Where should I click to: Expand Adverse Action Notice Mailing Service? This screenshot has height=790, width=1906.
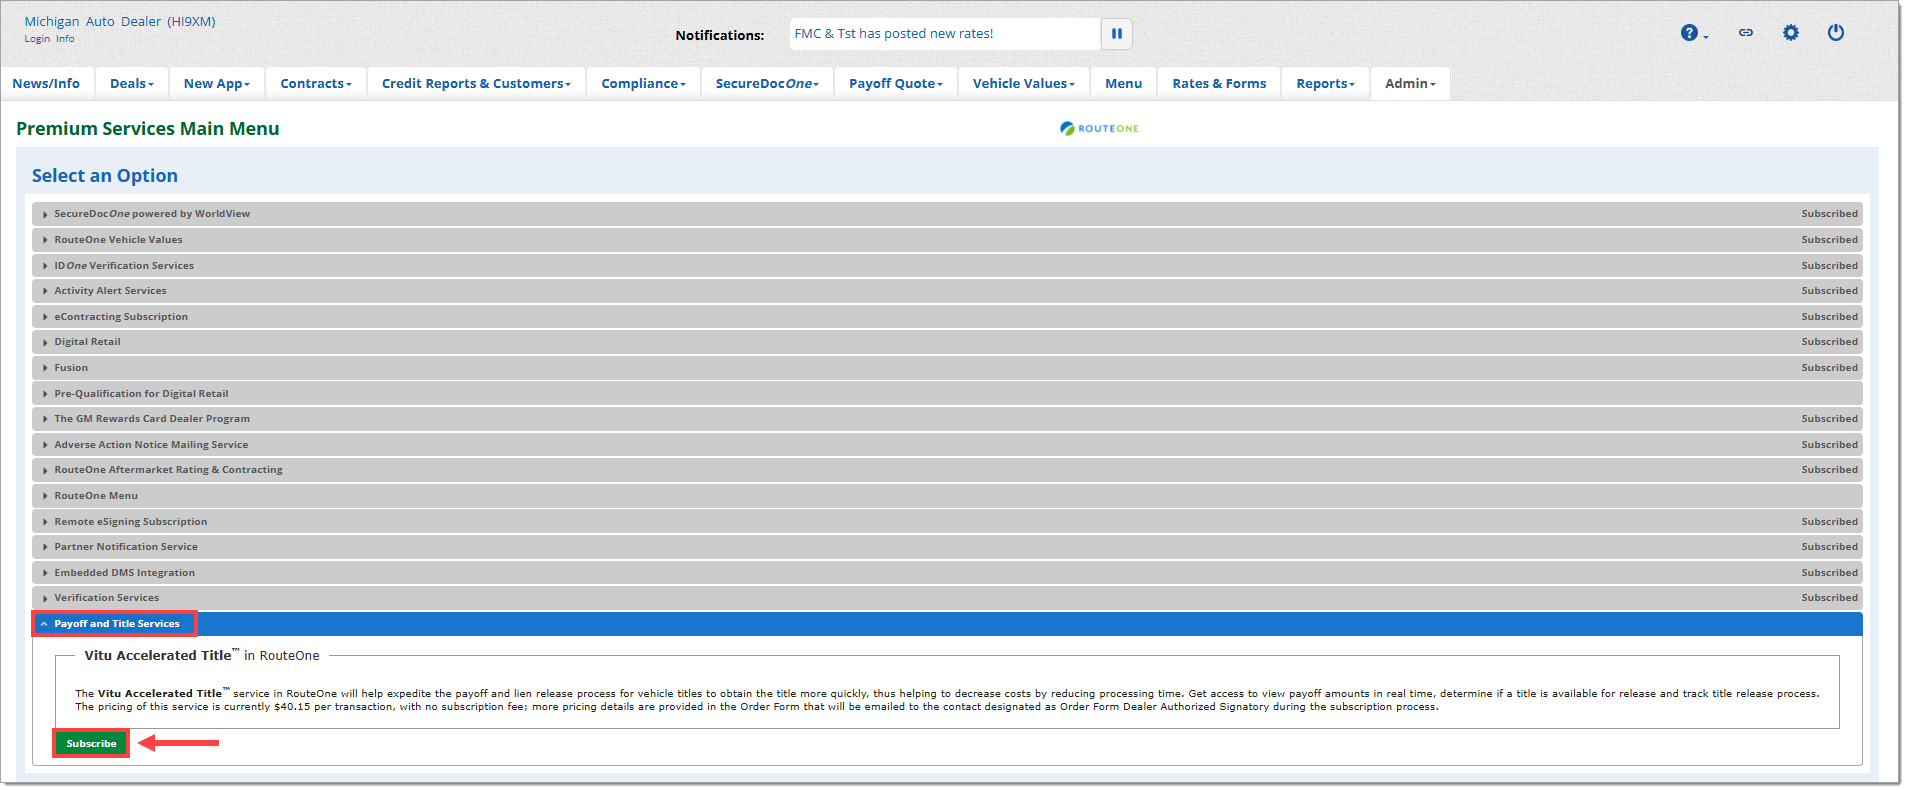[947, 445]
